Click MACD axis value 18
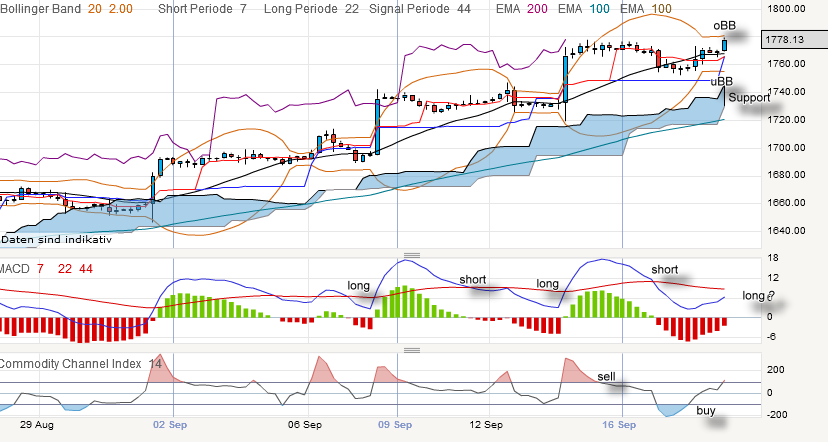Image resolution: width=828 pixels, height=442 pixels. [x=773, y=258]
